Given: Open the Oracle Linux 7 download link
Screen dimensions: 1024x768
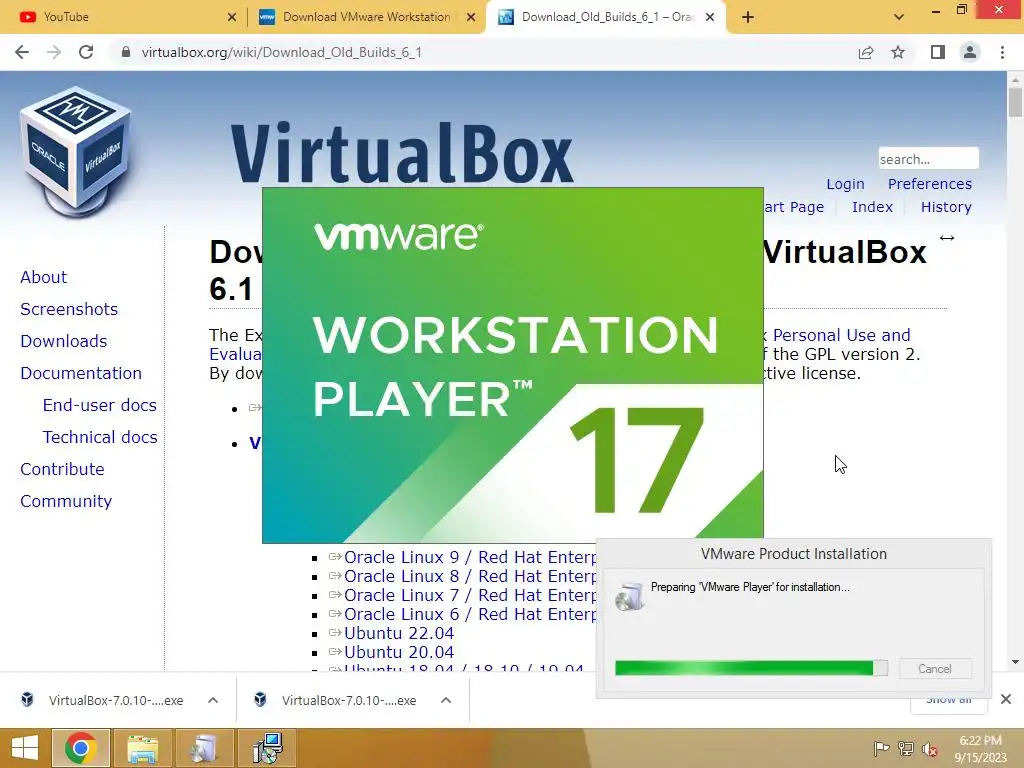Looking at the screenshot, I should pyautogui.click(x=470, y=595).
